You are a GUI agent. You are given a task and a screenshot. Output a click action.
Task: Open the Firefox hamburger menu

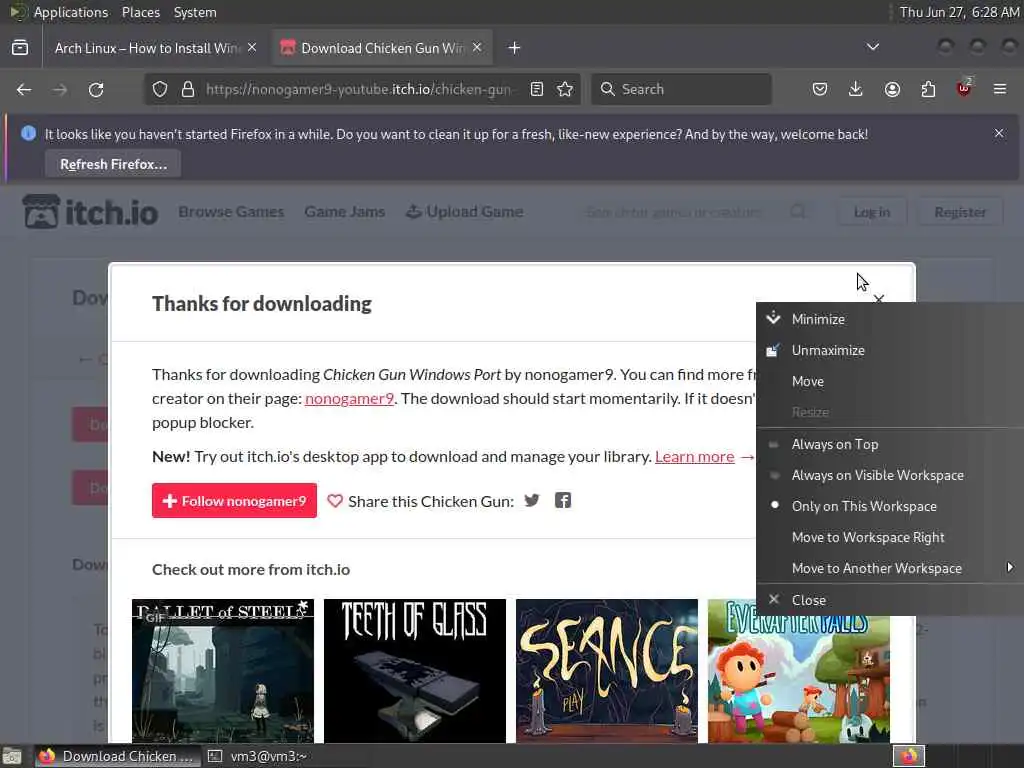point(1000,89)
